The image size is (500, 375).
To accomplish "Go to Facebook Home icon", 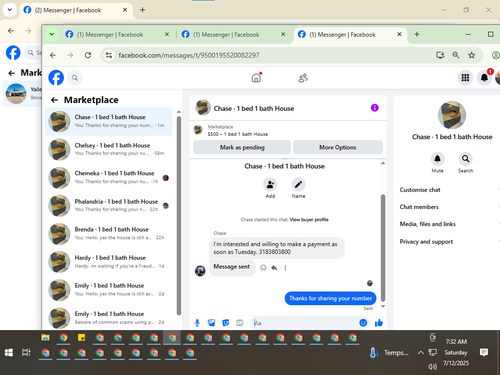I will pos(256,78).
